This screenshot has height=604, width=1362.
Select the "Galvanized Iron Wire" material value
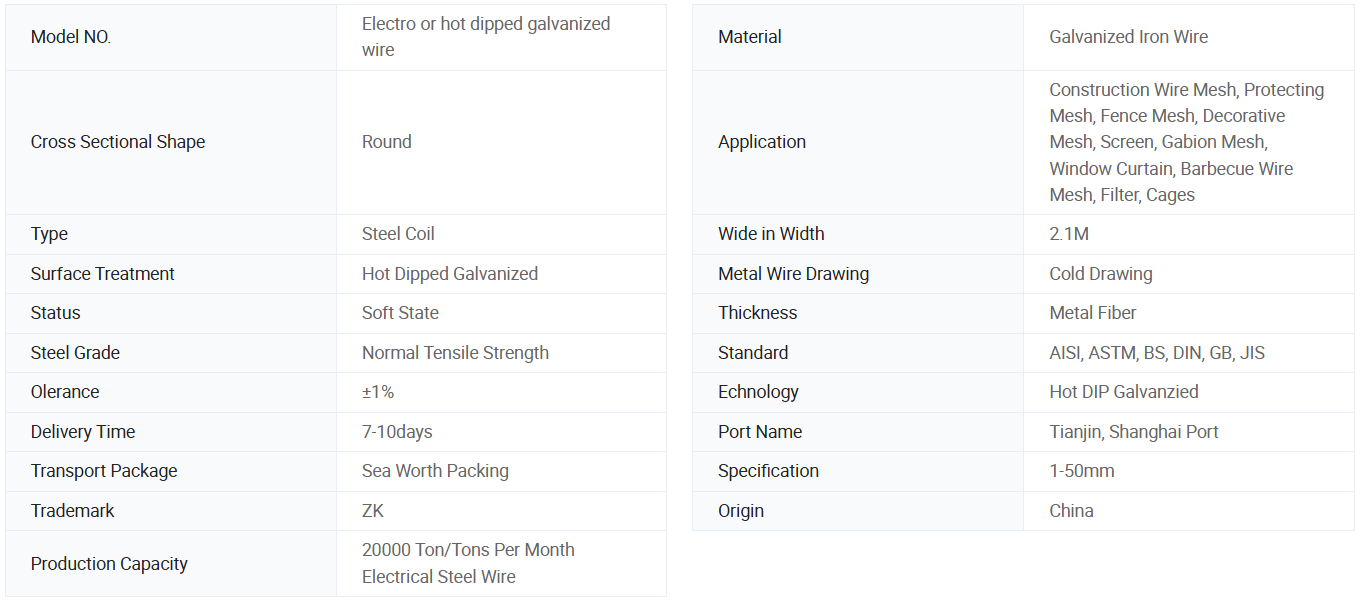[1128, 37]
